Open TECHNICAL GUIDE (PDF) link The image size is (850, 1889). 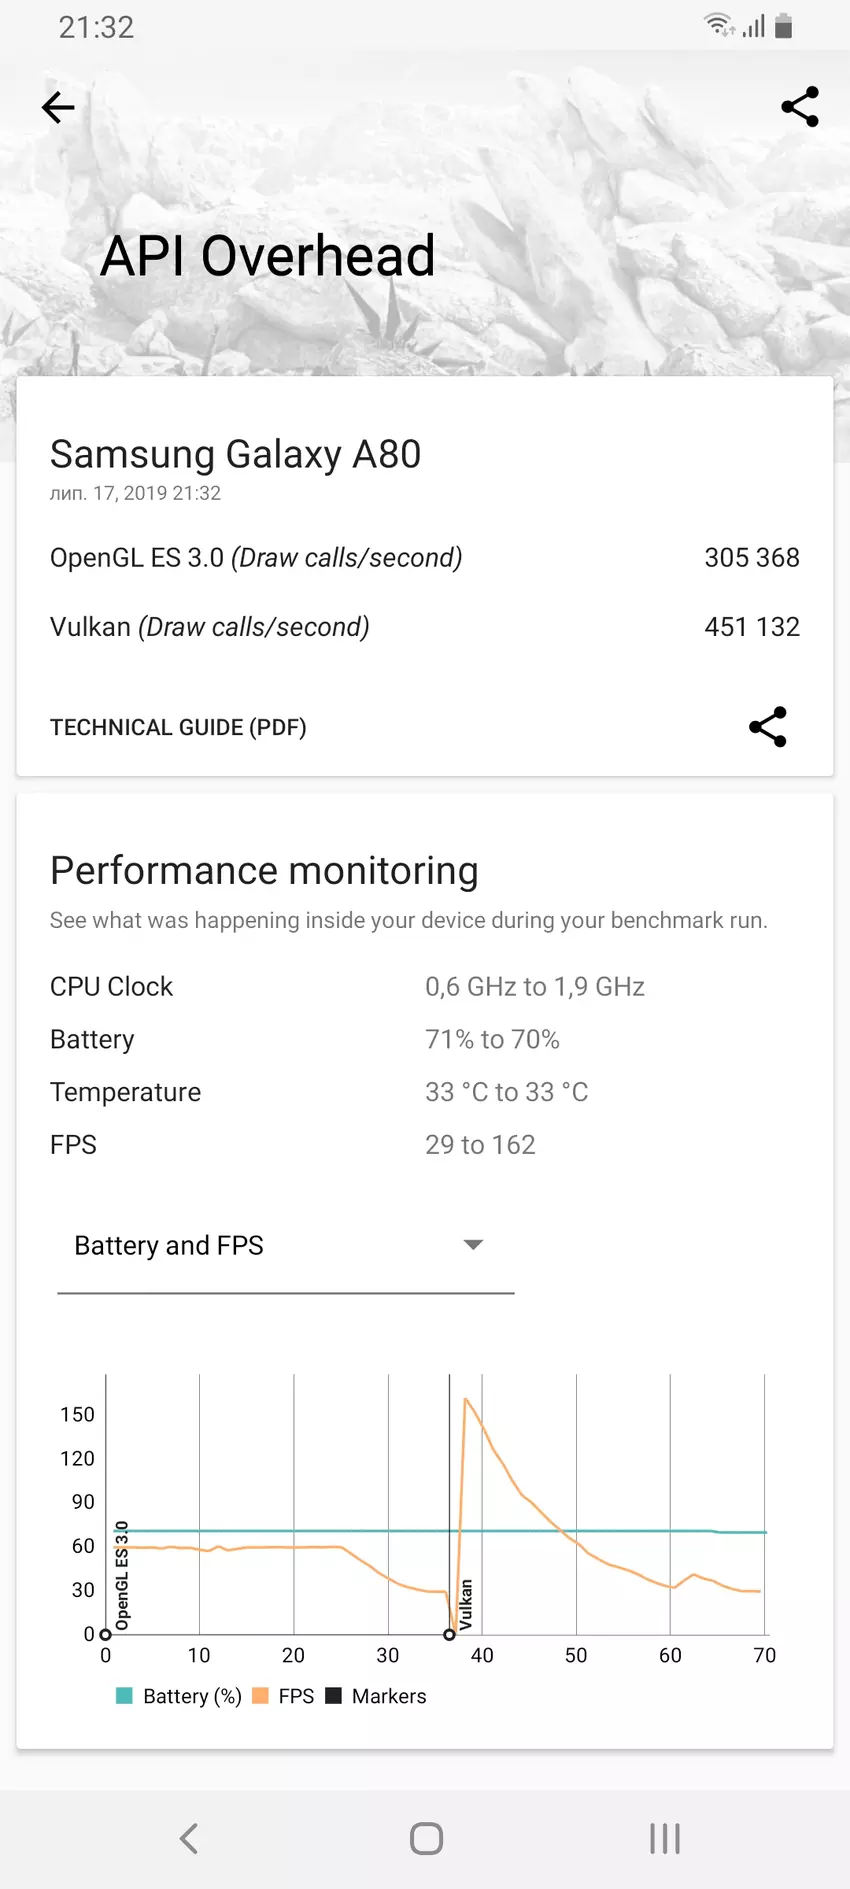pyautogui.click(x=178, y=727)
